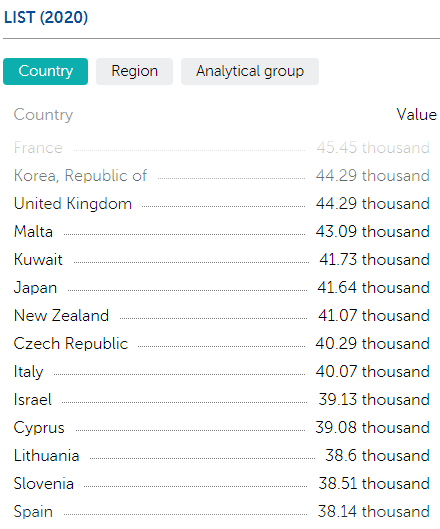The image size is (440, 529).
Task: Select Spain at the list bottom
Action: pyautogui.click(x=222, y=512)
